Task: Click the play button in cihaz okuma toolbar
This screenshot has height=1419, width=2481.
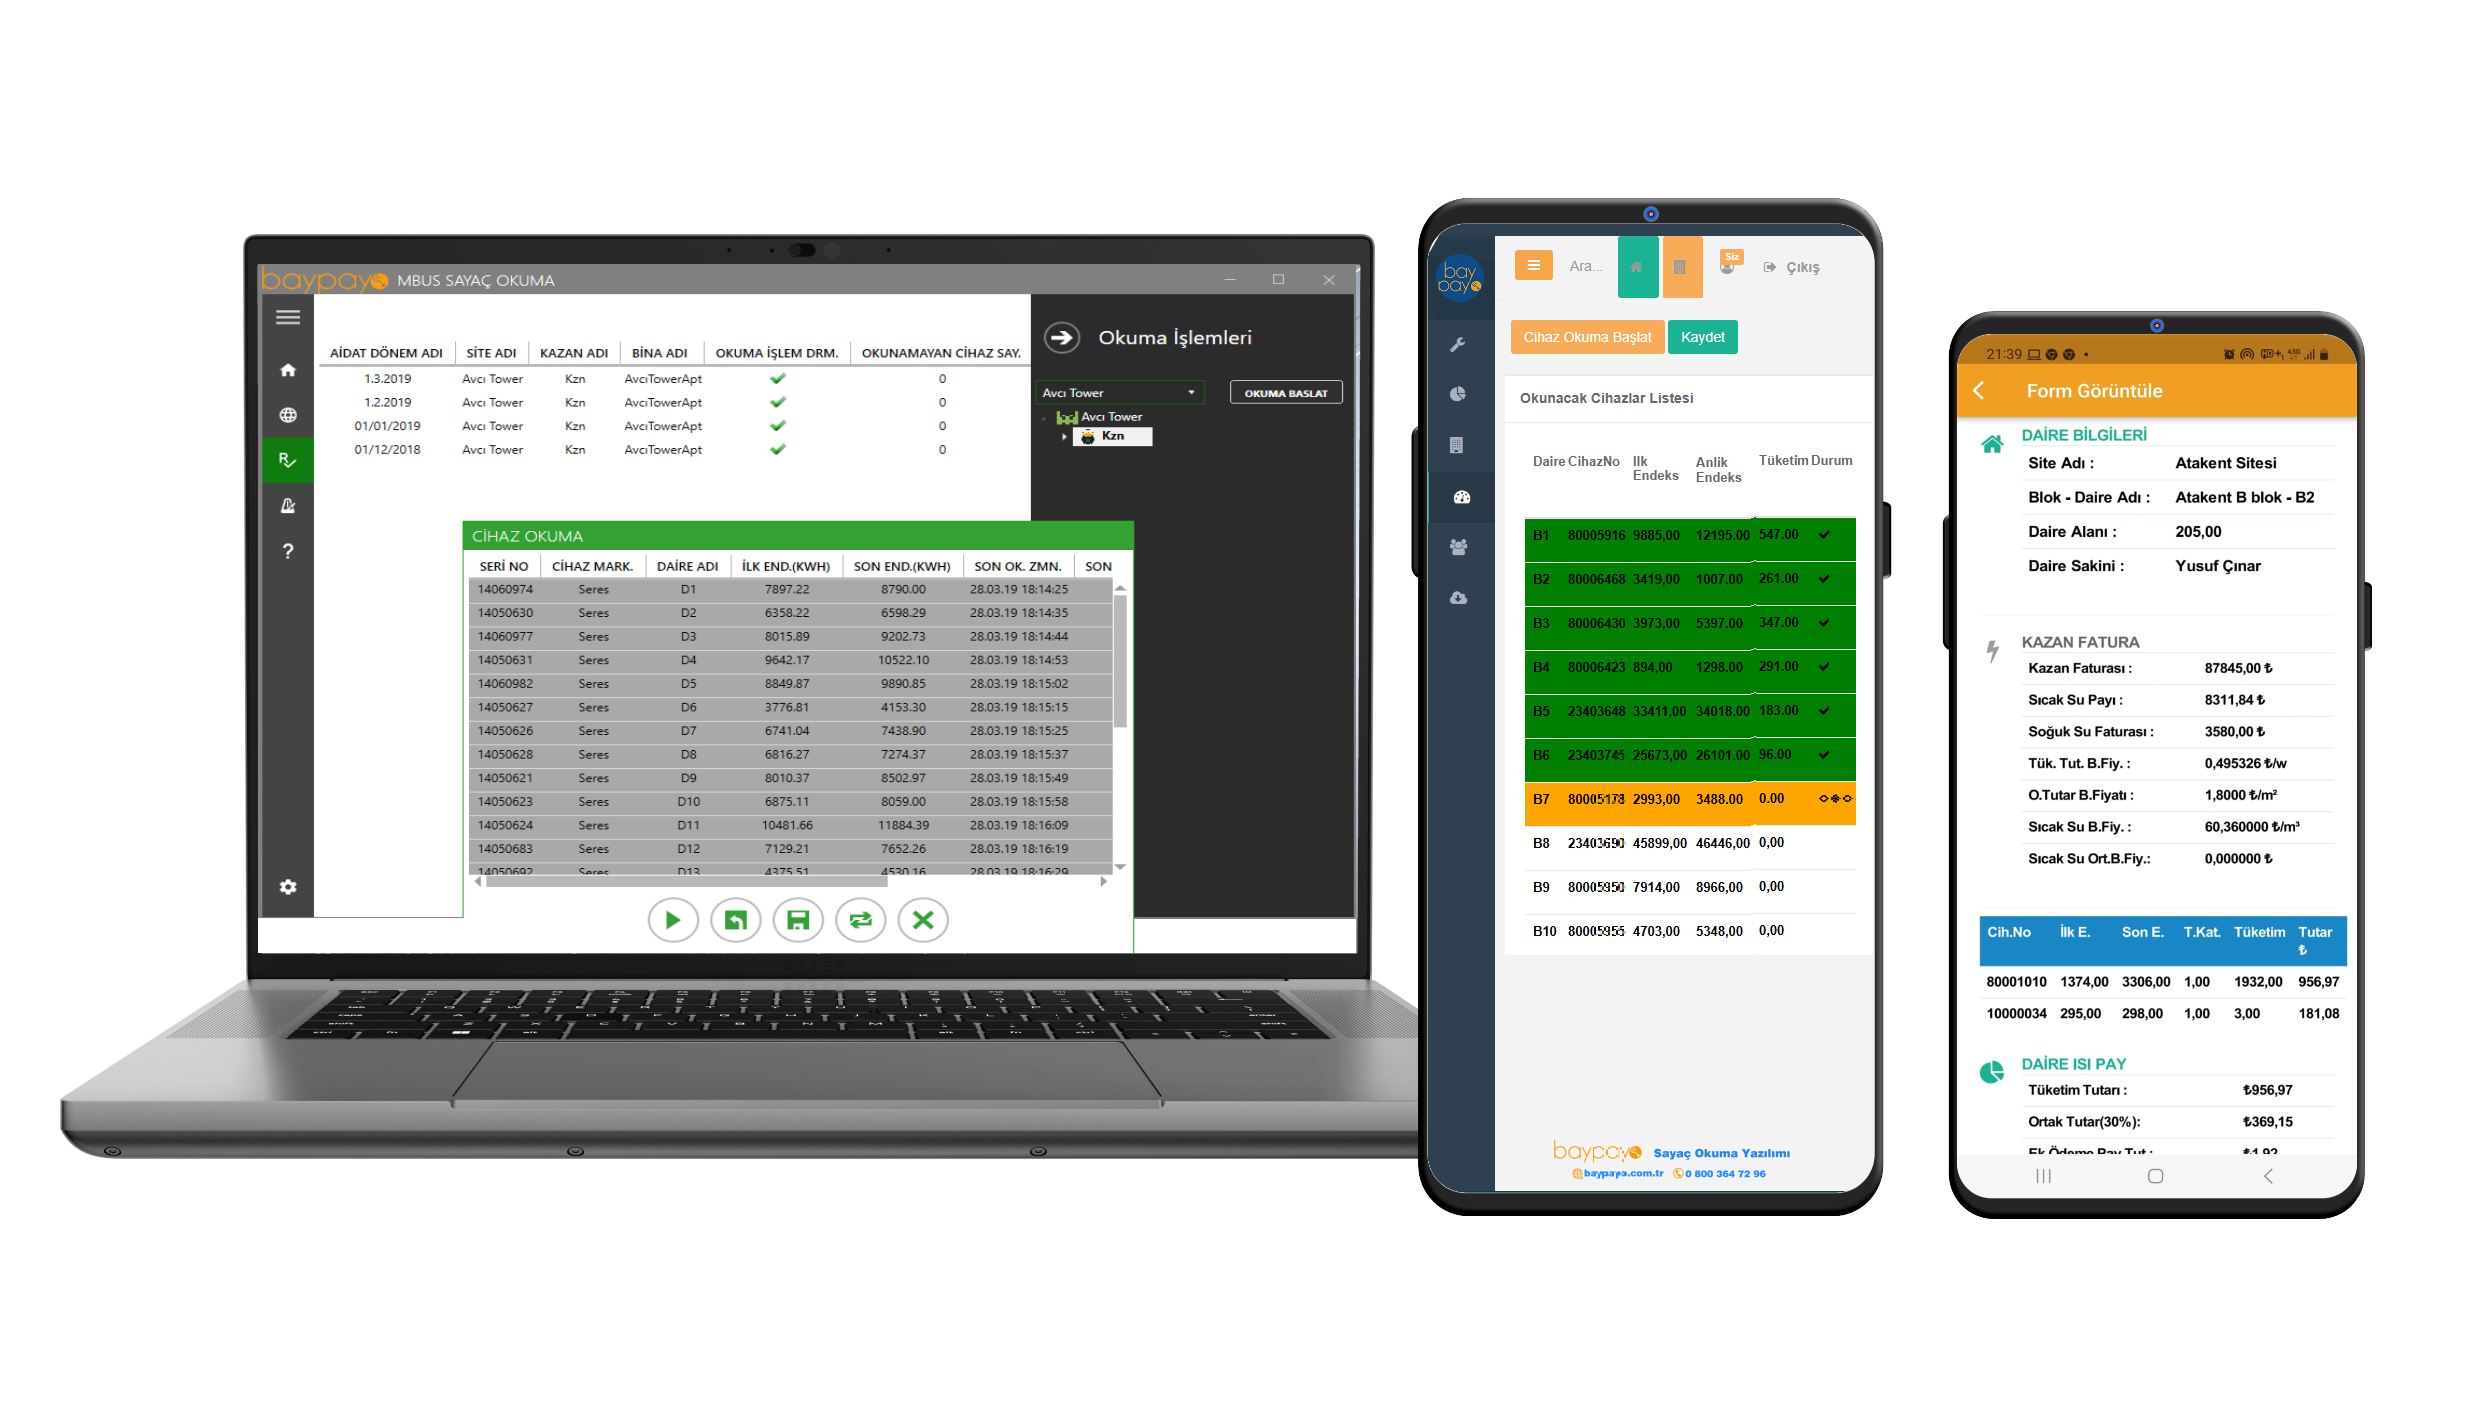Action: pyautogui.click(x=671, y=918)
